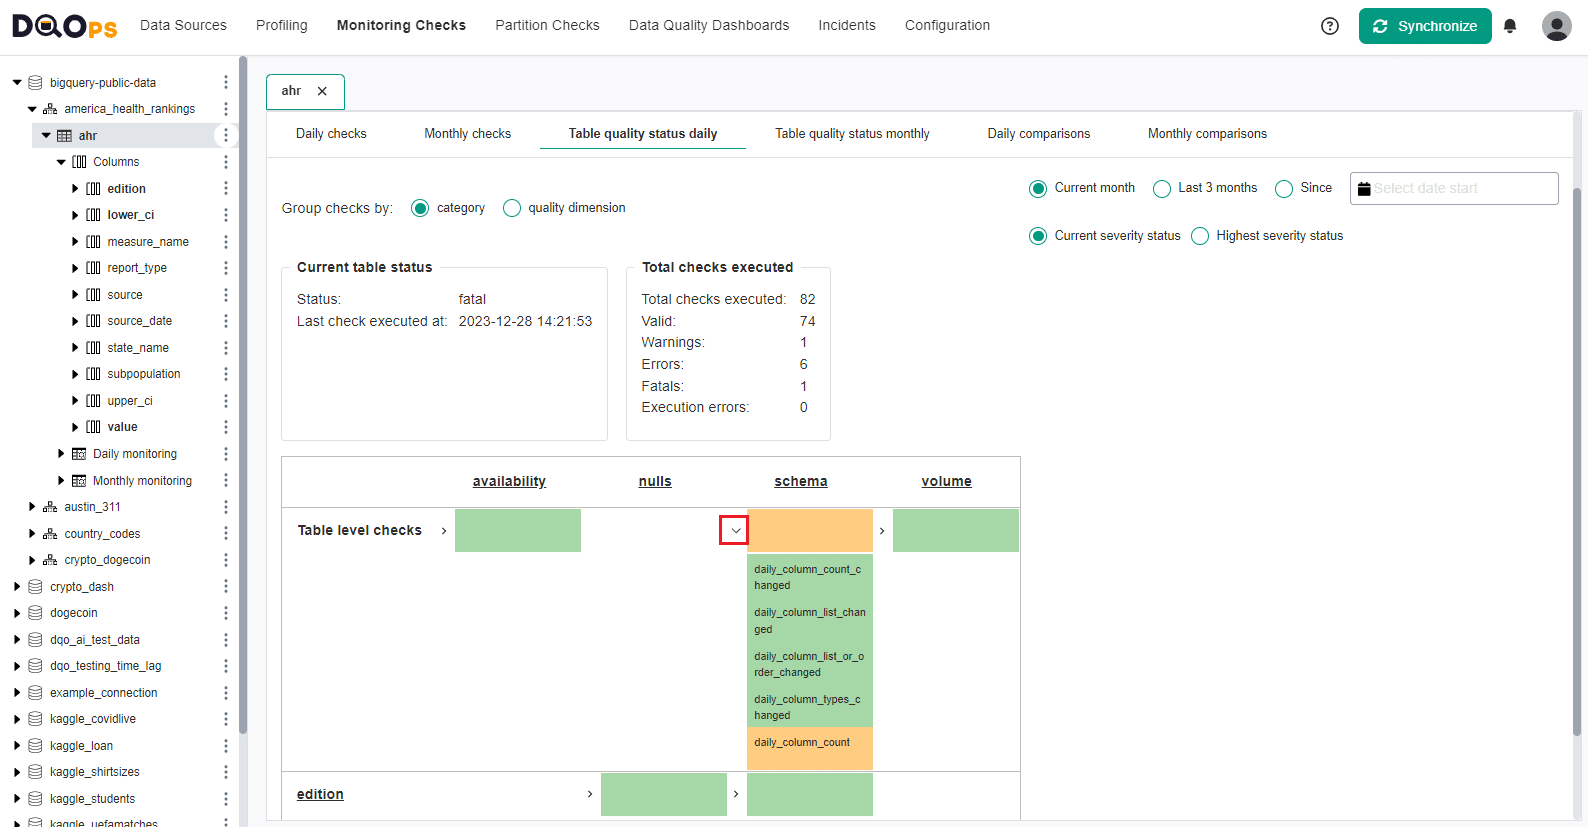Open kebab menu for value column

(226, 427)
